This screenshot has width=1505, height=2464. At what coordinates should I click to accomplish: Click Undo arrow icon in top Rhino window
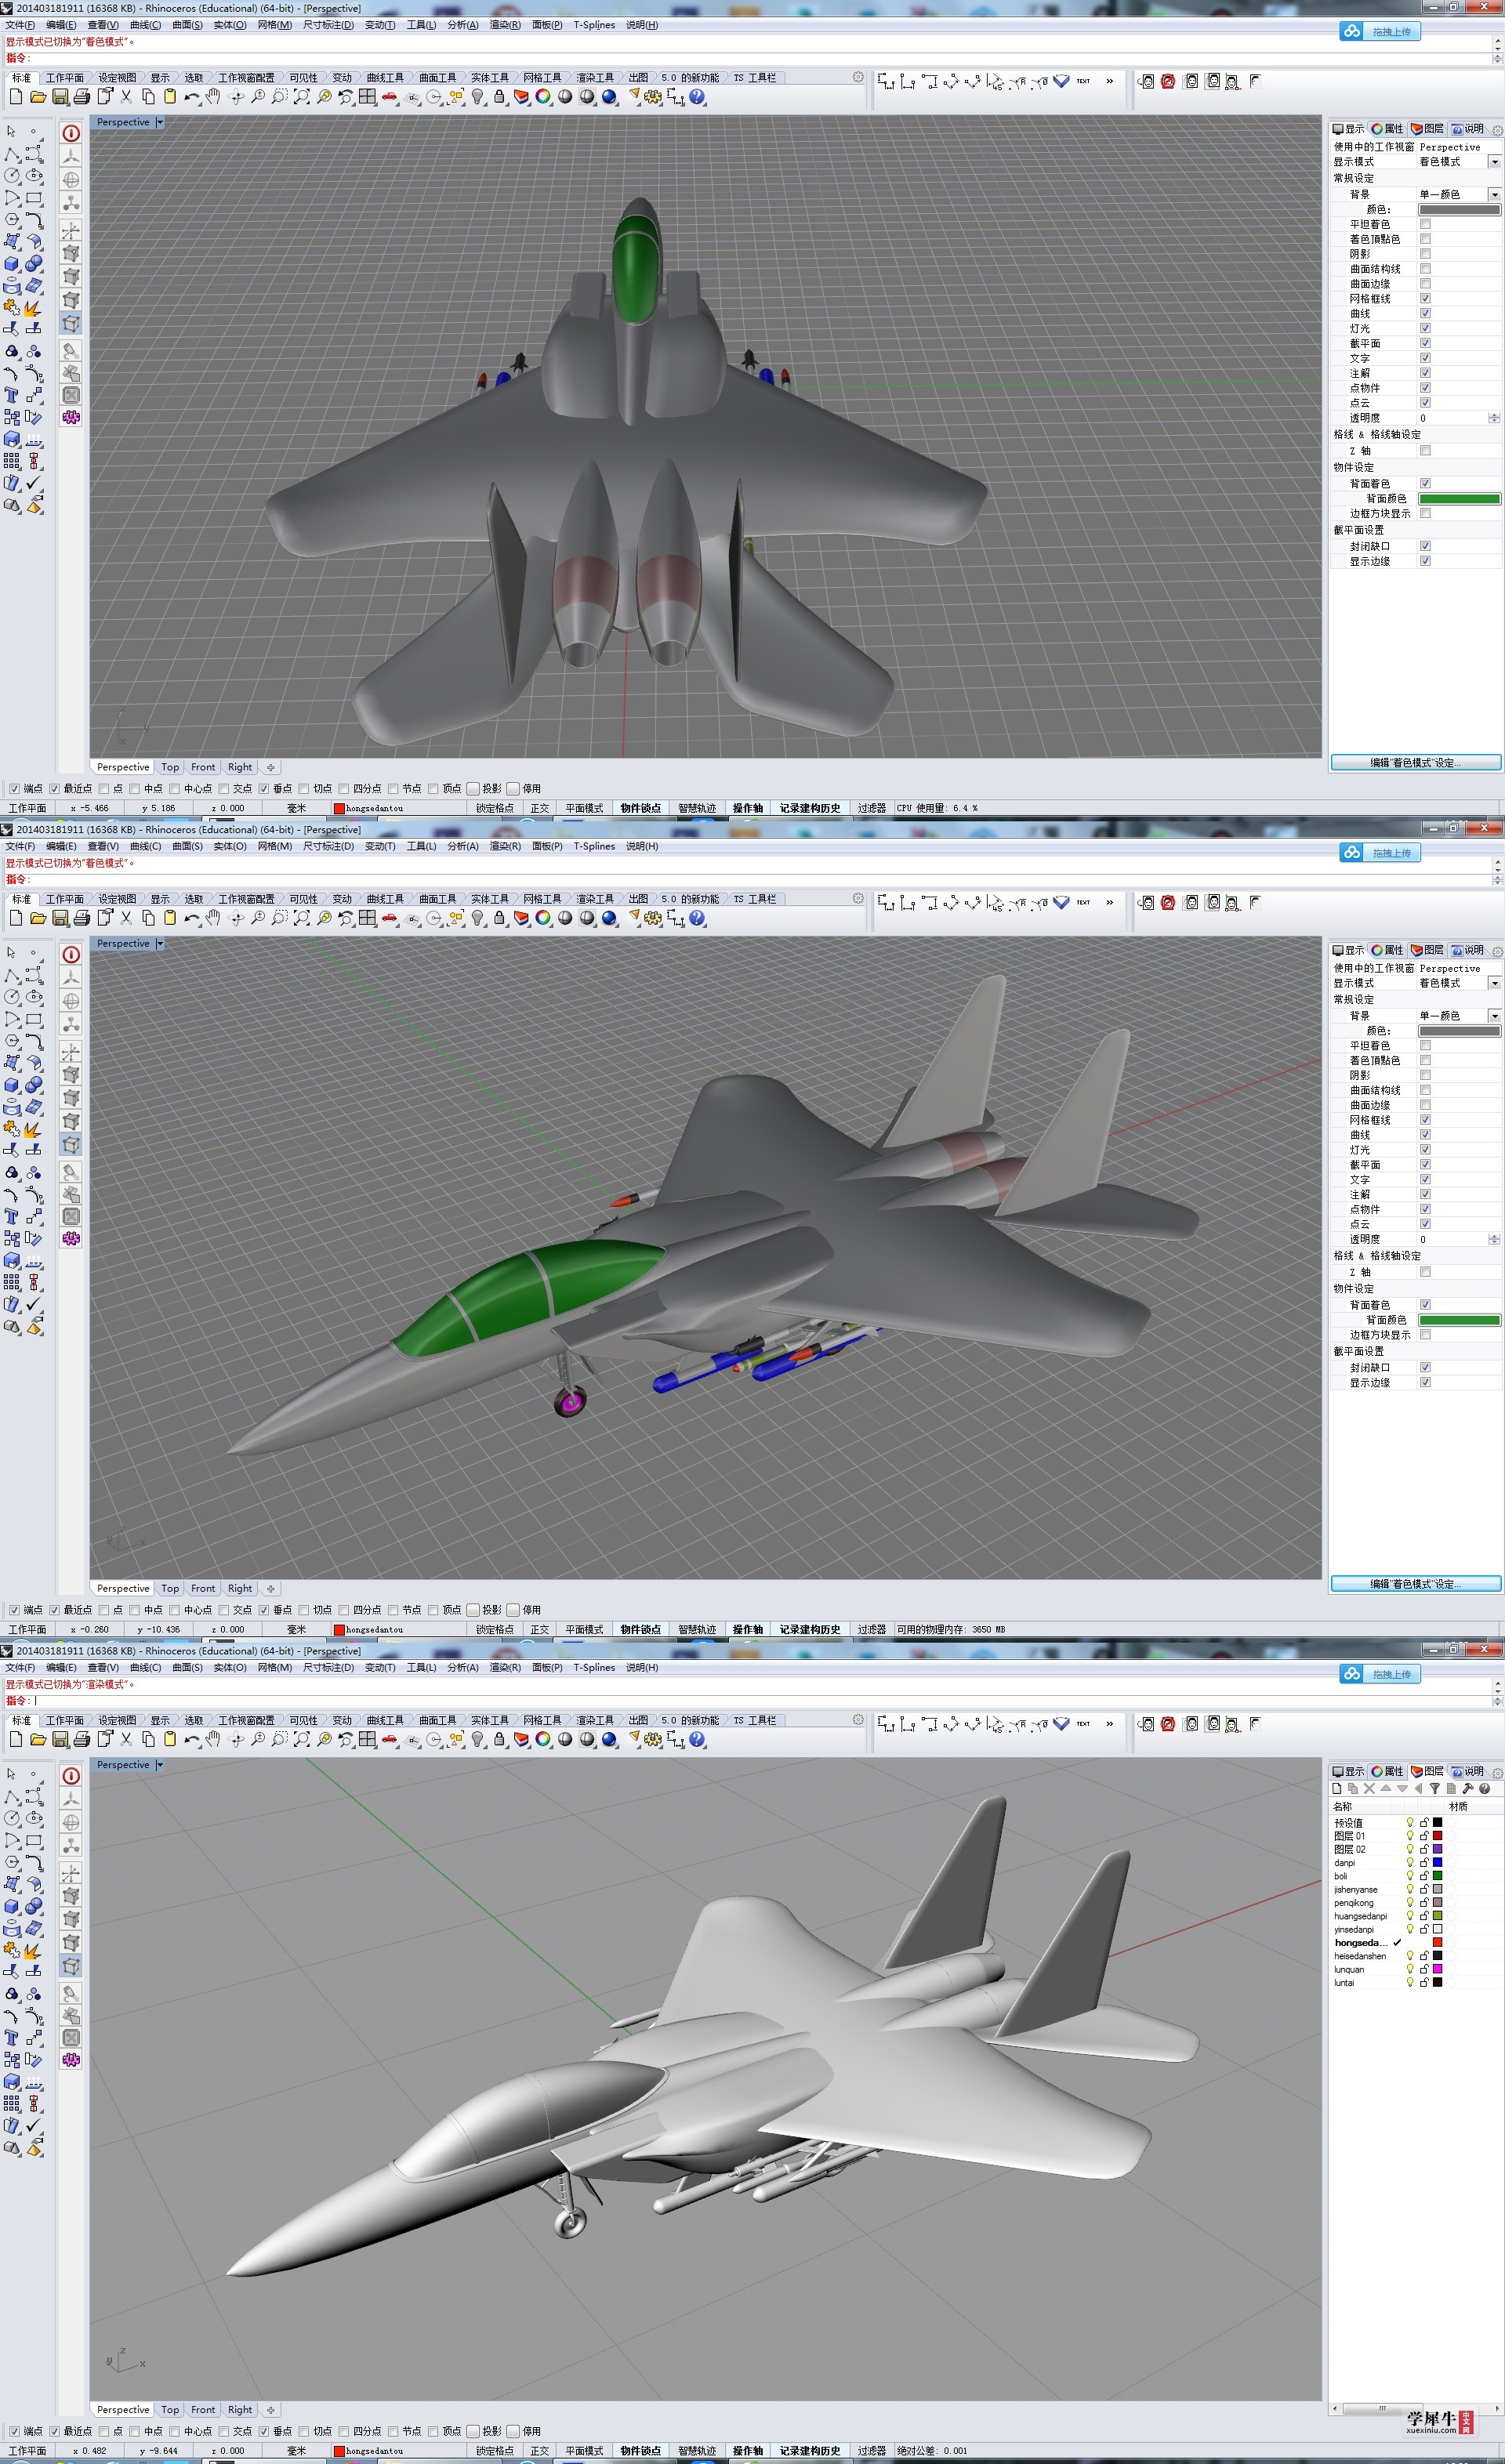coord(191,97)
